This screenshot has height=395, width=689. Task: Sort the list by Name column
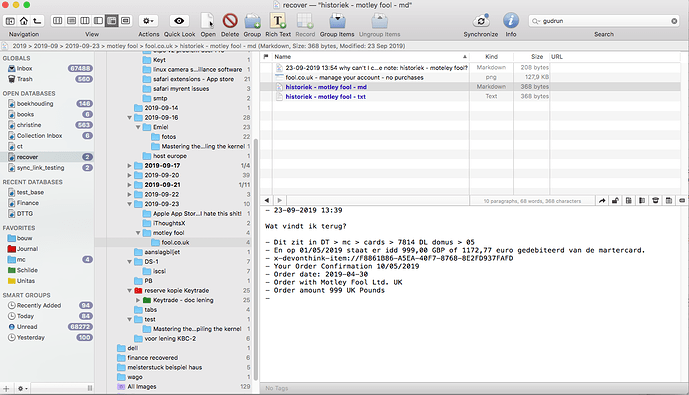pos(370,57)
